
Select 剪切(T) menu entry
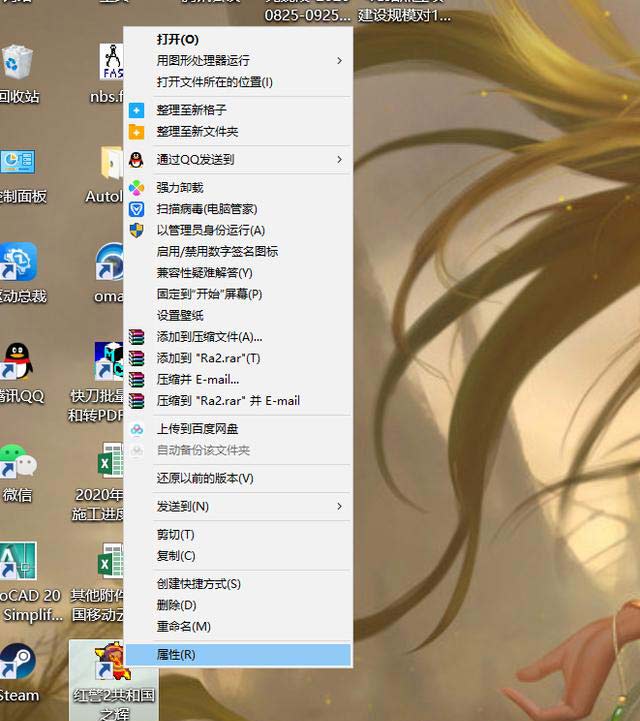[x=238, y=534]
